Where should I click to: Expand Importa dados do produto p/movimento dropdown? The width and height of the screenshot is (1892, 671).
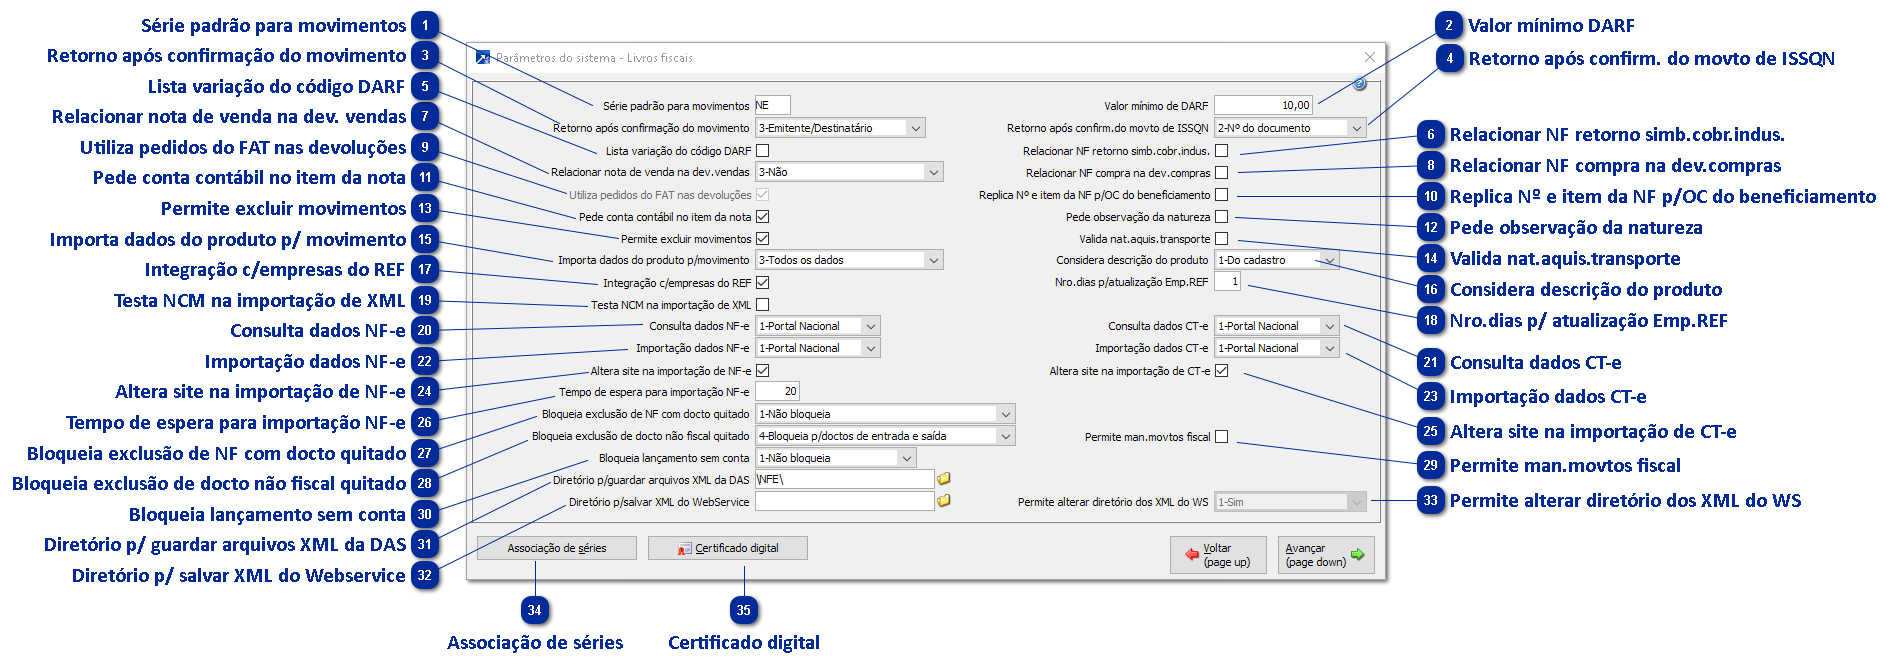click(849, 260)
